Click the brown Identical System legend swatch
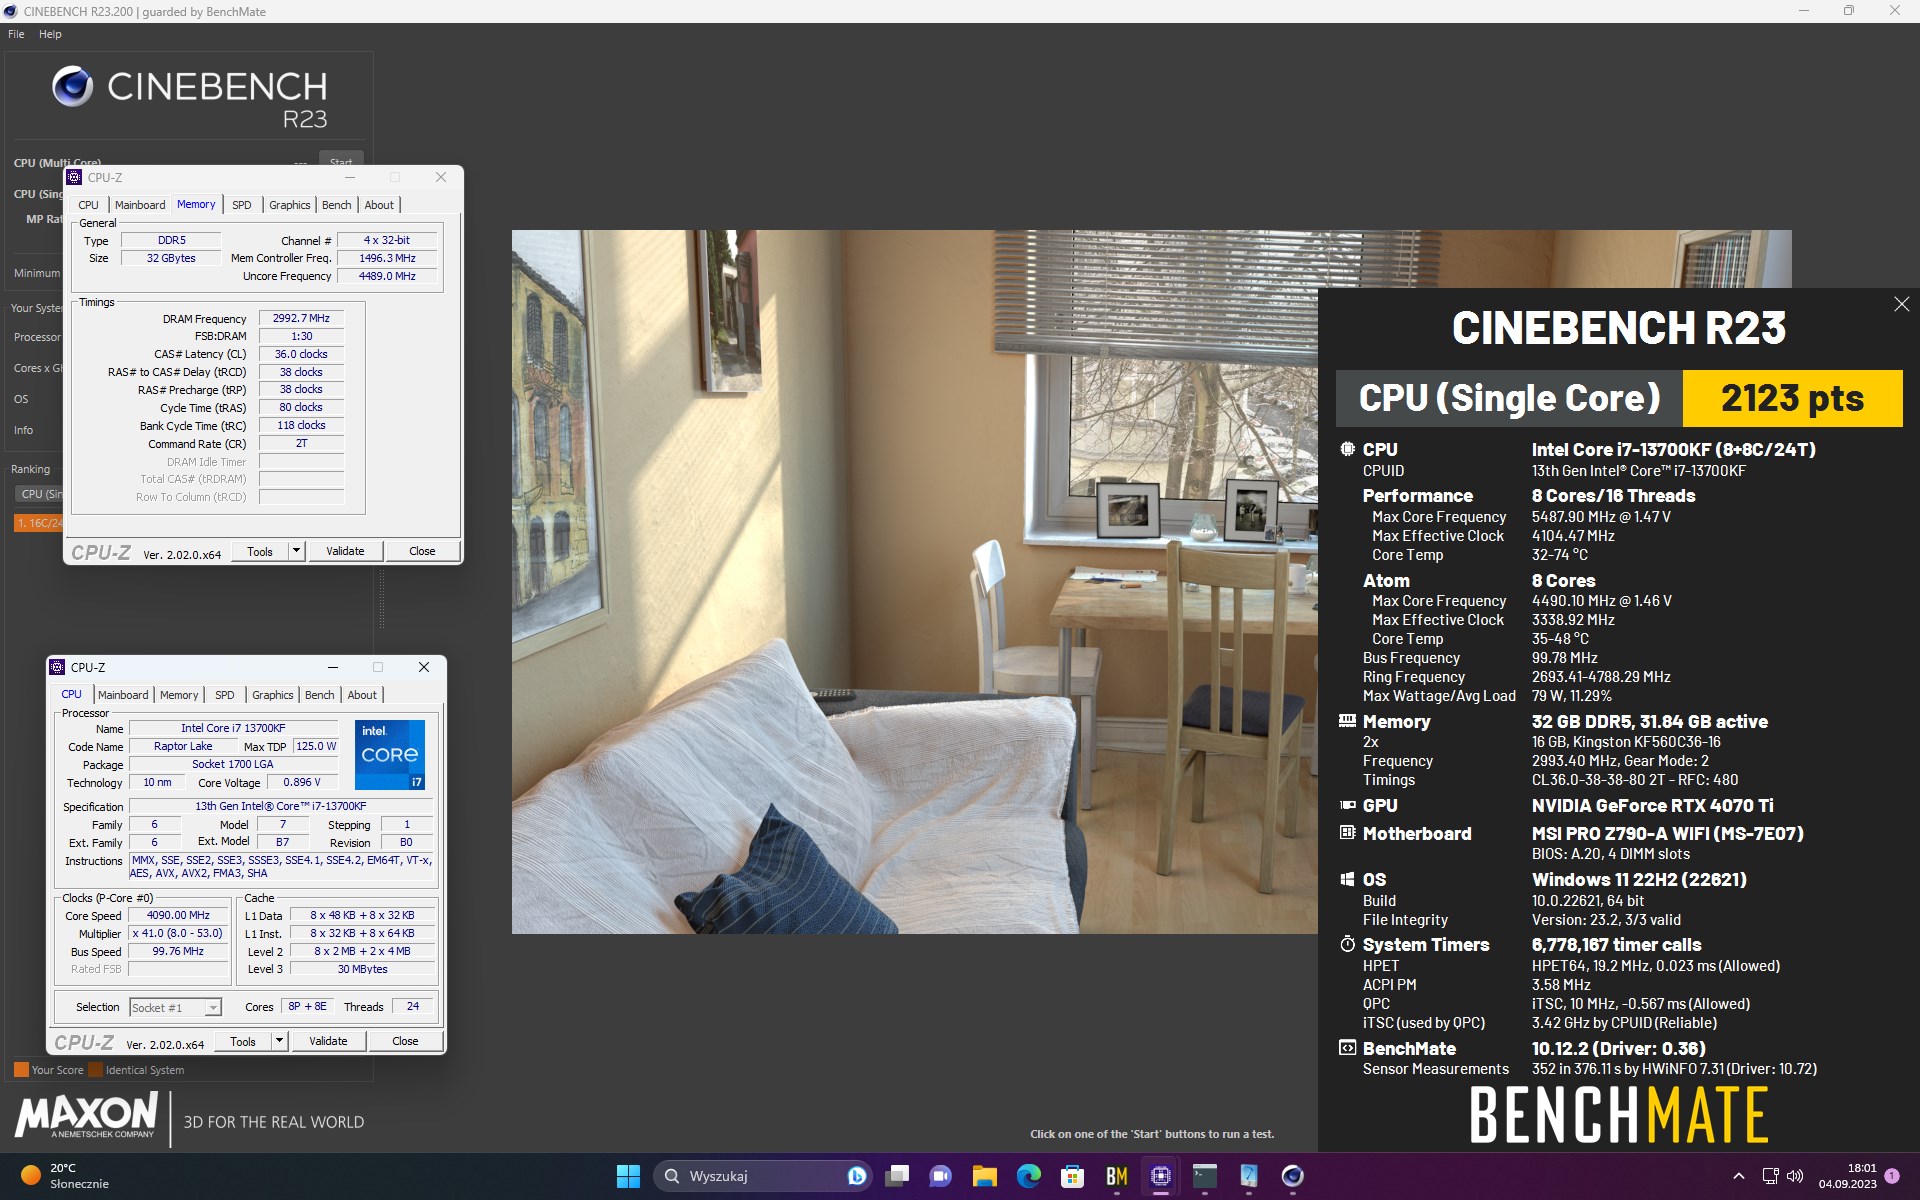This screenshot has height=1200, width=1920. 95,1070
